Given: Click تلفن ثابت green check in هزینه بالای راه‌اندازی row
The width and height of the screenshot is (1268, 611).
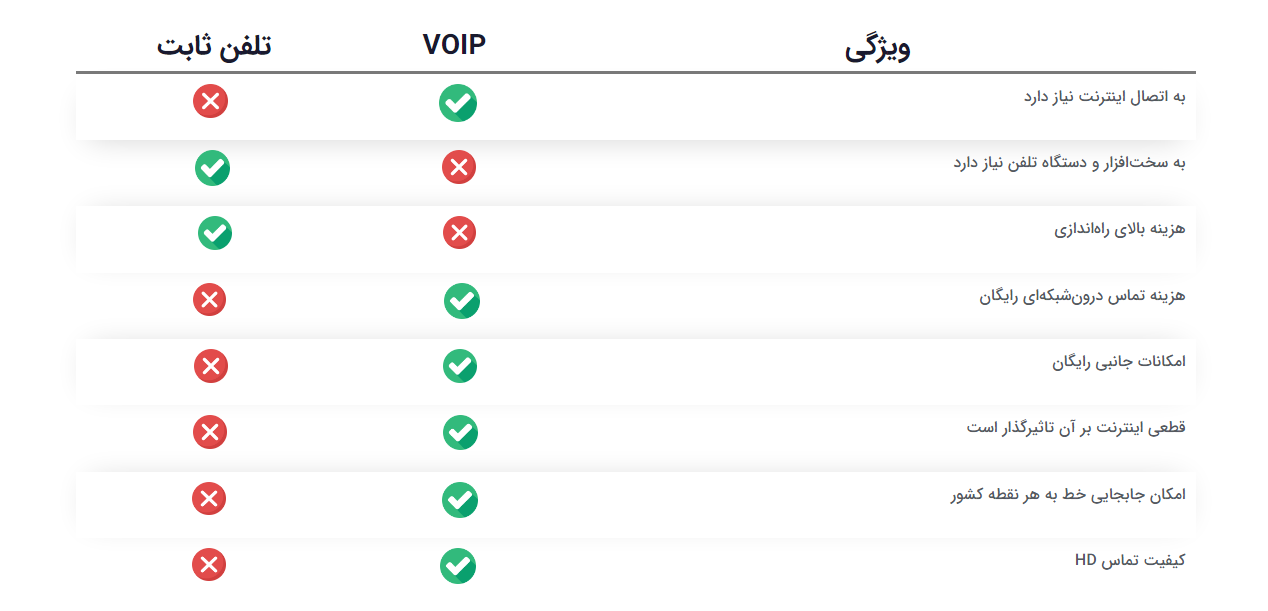Looking at the screenshot, I should click(x=215, y=233).
